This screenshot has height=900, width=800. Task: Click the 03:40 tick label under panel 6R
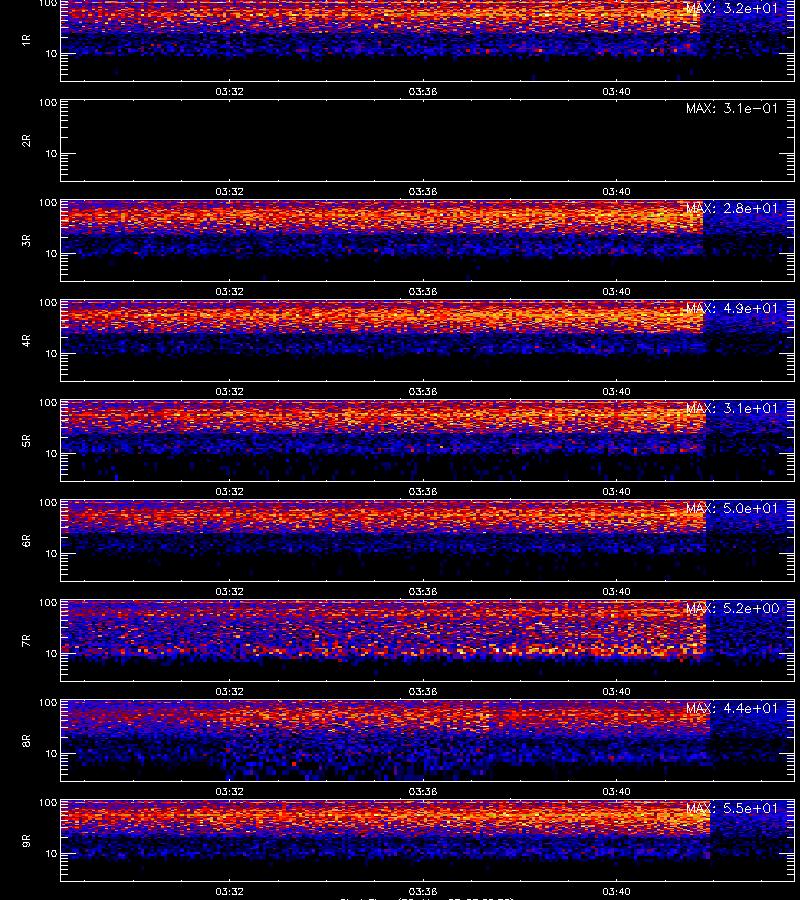(x=616, y=591)
